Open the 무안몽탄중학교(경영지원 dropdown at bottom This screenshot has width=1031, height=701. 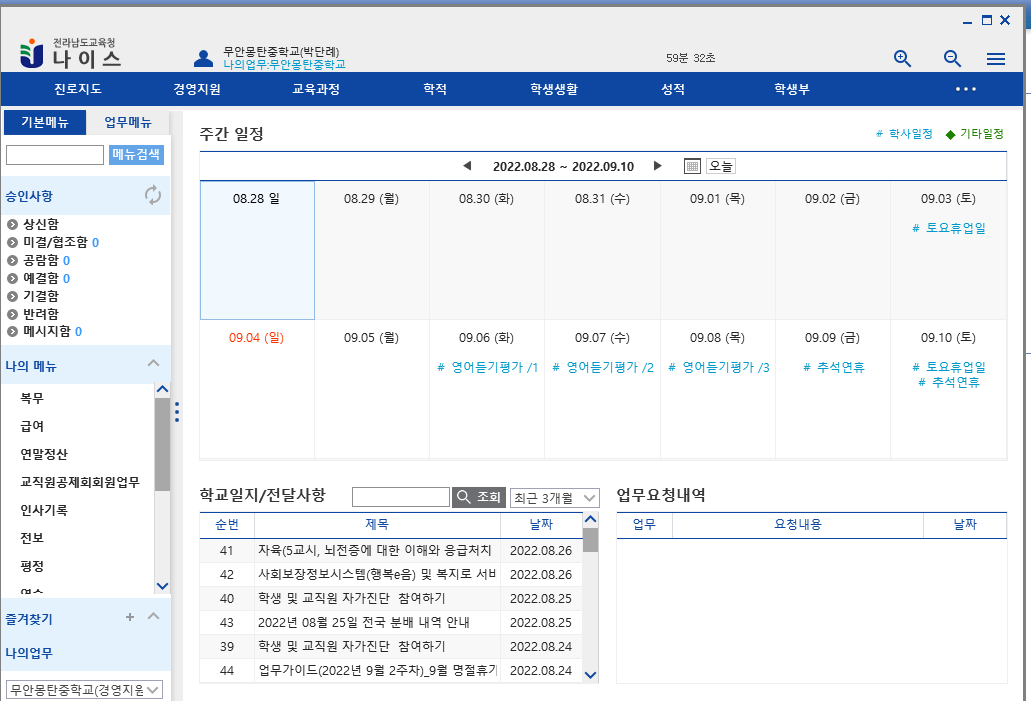(x=84, y=690)
